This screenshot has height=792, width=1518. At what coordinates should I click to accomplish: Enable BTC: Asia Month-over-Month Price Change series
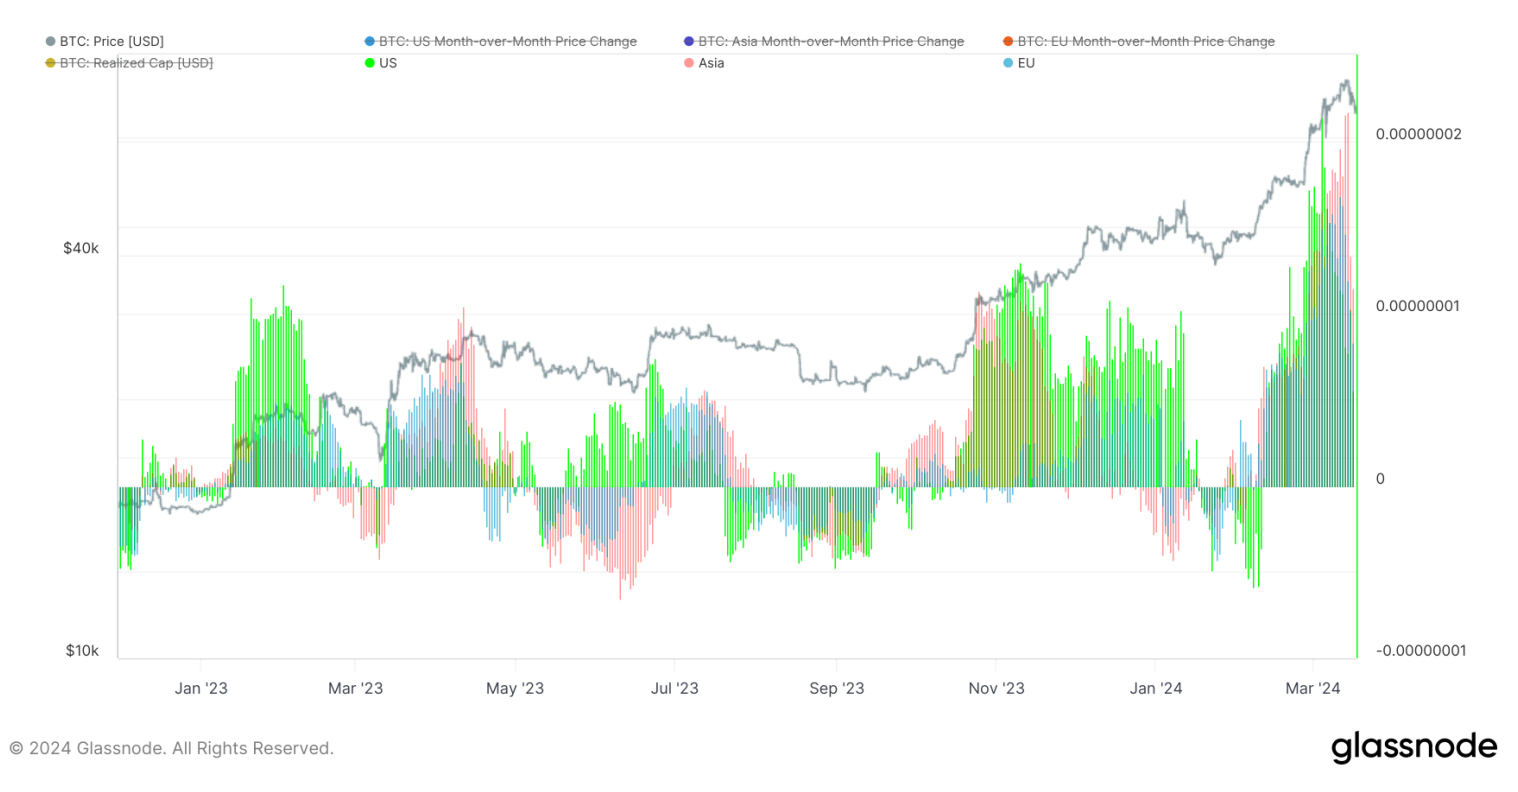point(830,42)
